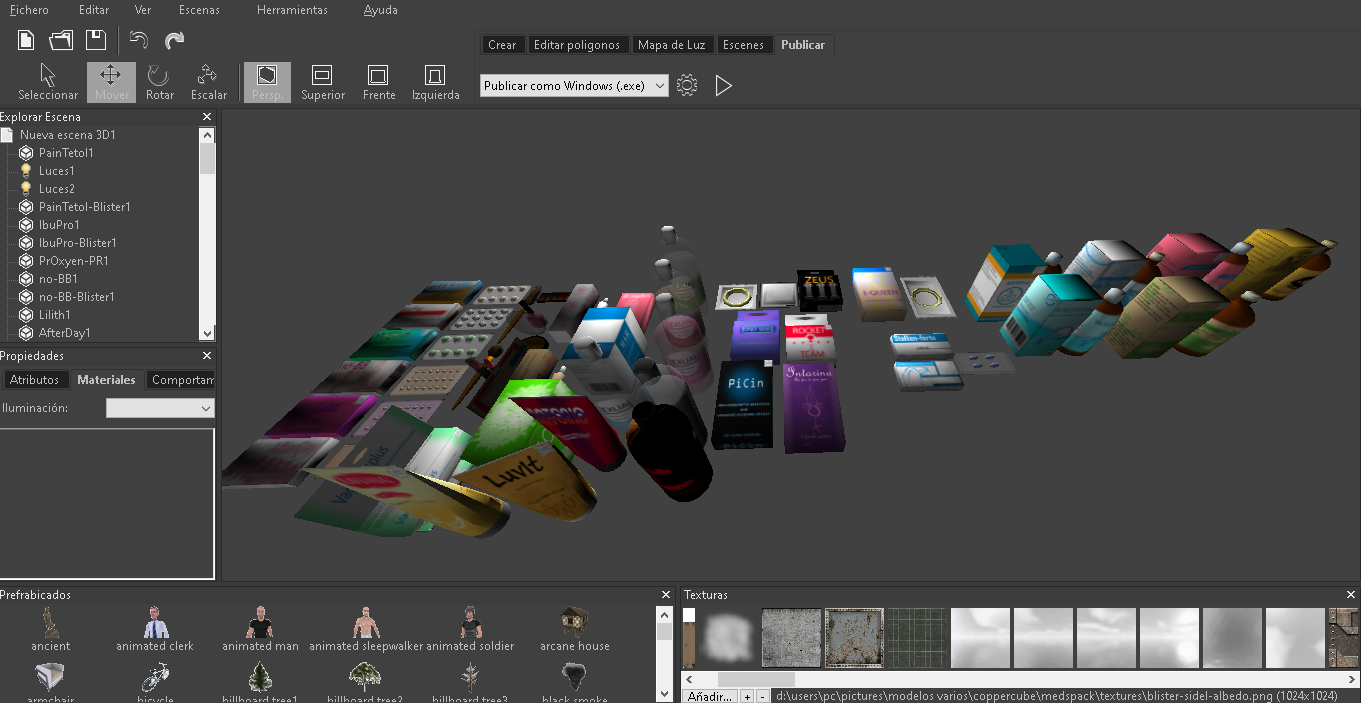Switch to the Crear tab

[x=502, y=45]
